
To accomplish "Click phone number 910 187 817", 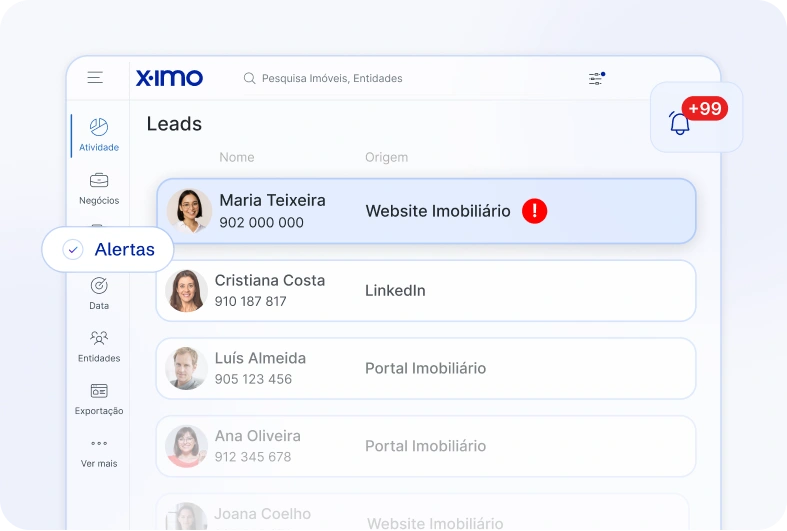I will click(x=250, y=301).
